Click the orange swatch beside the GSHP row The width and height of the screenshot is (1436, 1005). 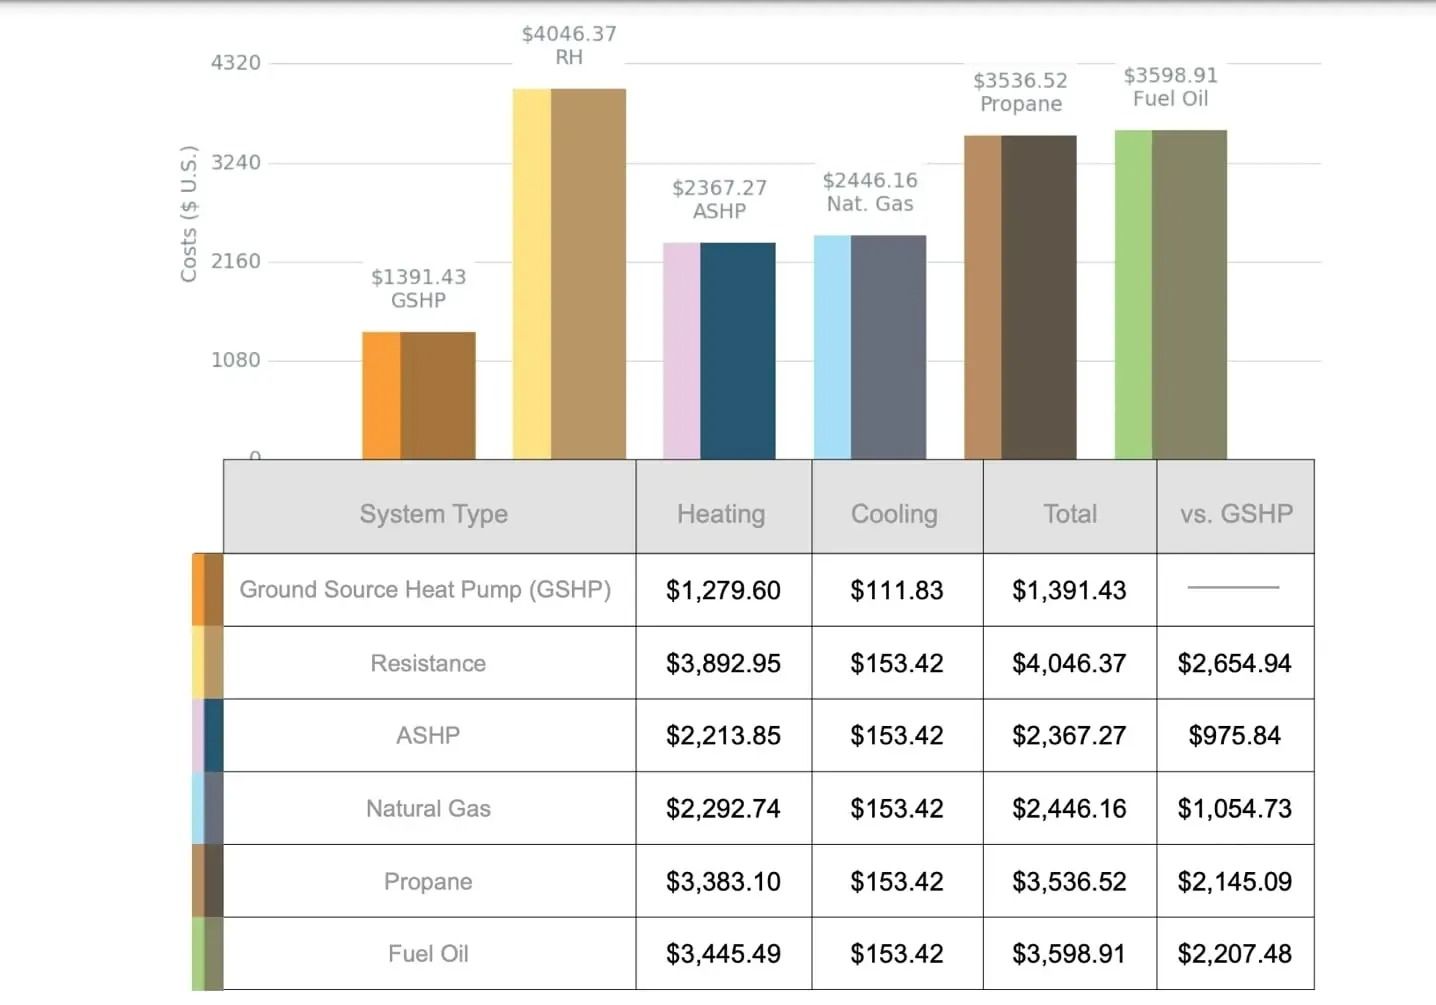pos(206,590)
